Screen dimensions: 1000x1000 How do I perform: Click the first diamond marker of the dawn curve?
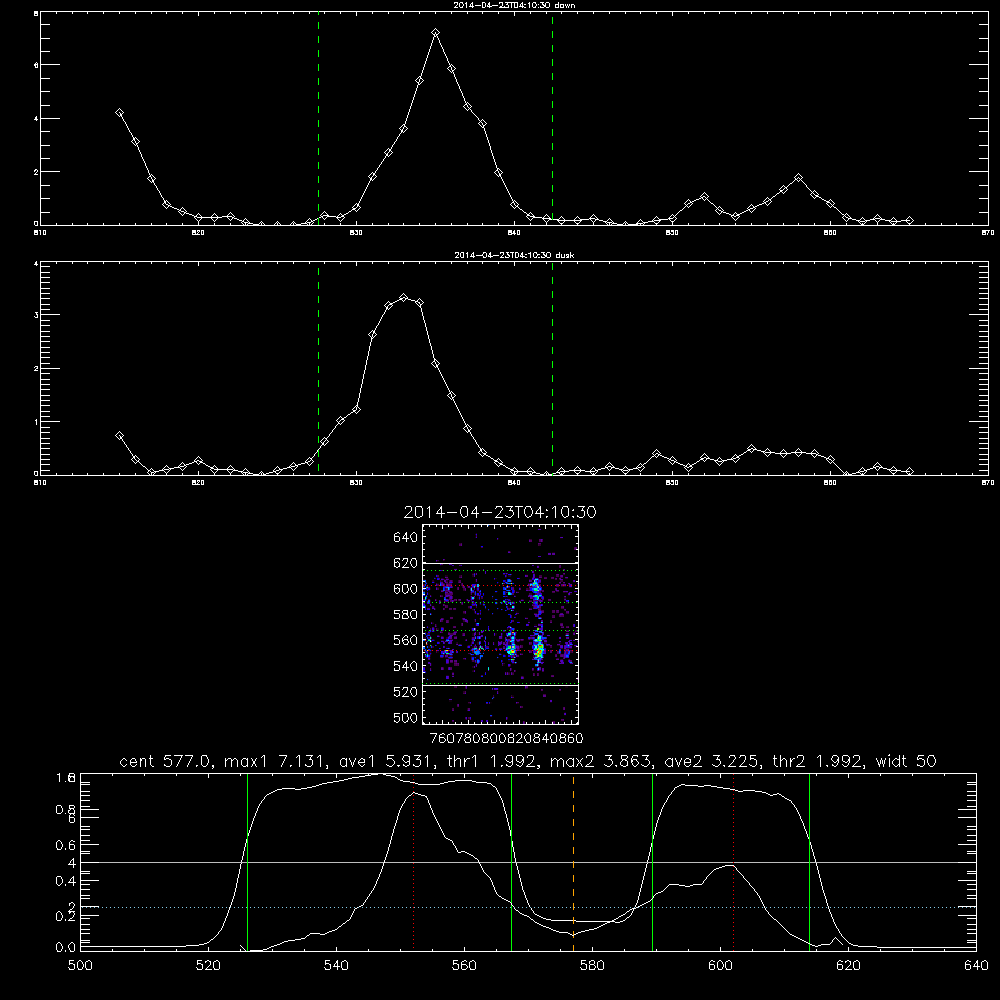click(x=119, y=112)
